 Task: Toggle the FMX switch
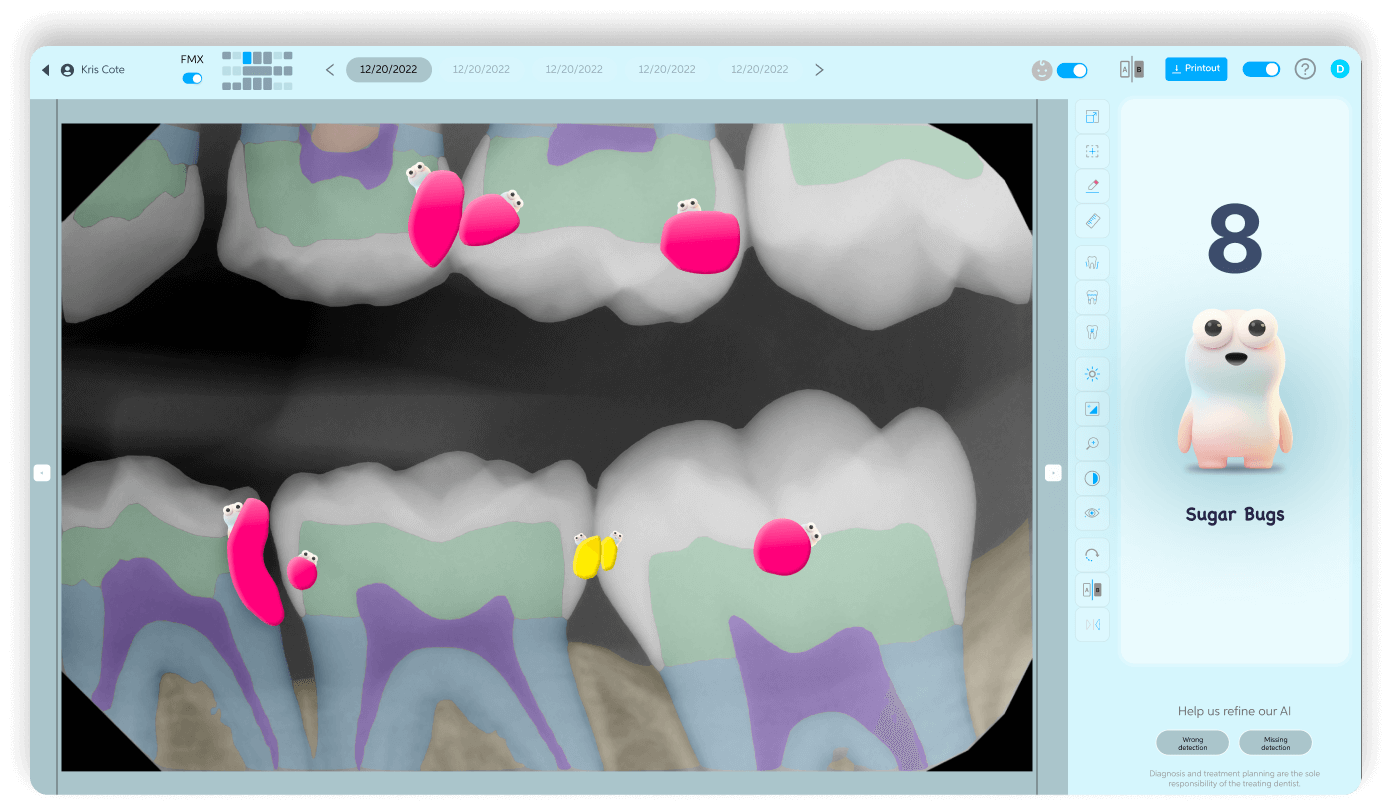coord(192,78)
